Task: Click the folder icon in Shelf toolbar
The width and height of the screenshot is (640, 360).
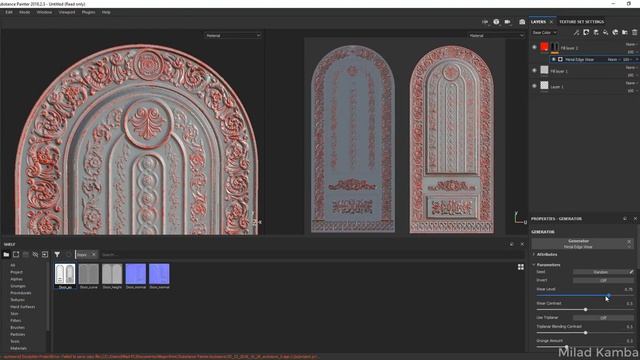Action: pyautogui.click(x=6, y=254)
